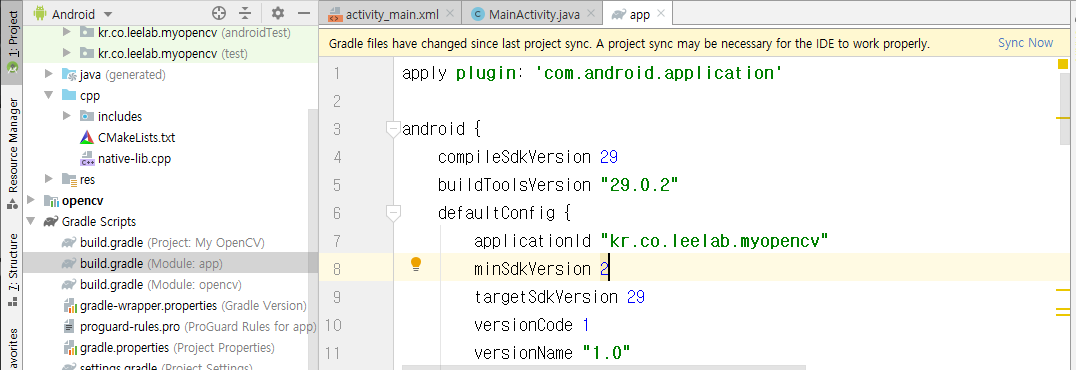Click the includes folder icon
The height and width of the screenshot is (370, 1076).
click(x=87, y=116)
